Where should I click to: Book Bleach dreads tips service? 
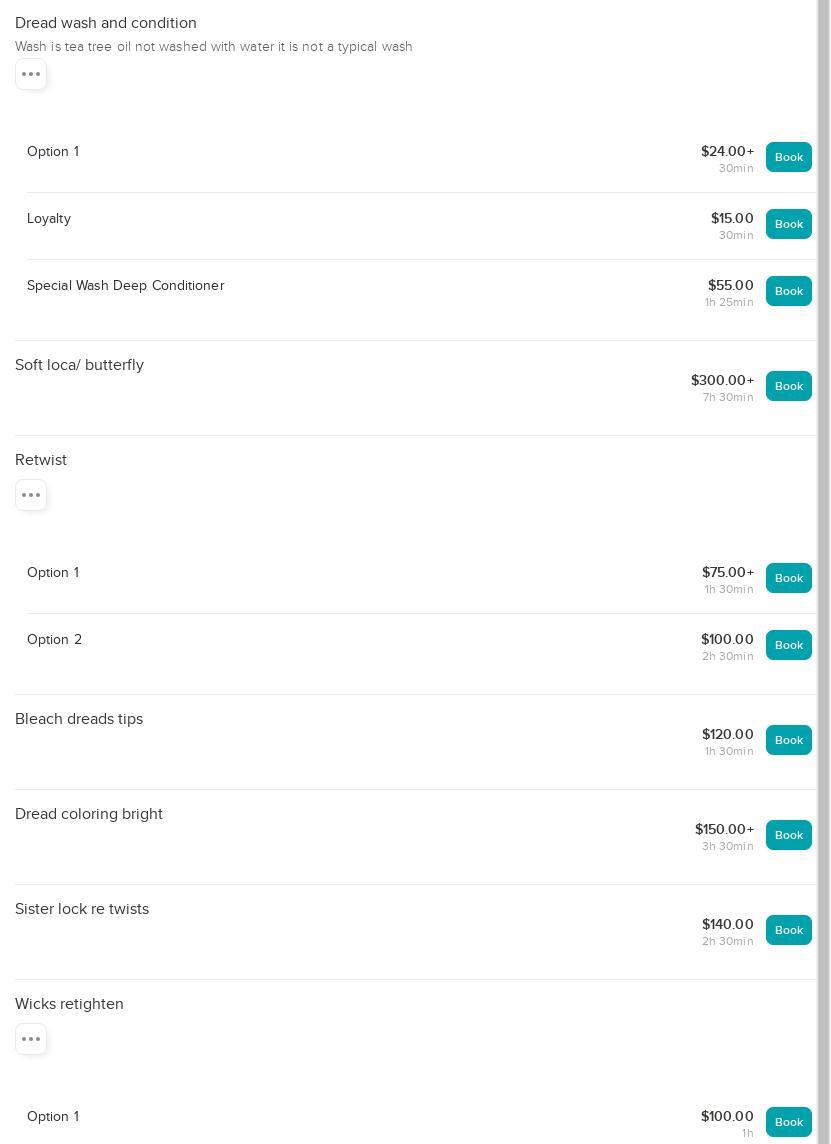pos(788,740)
